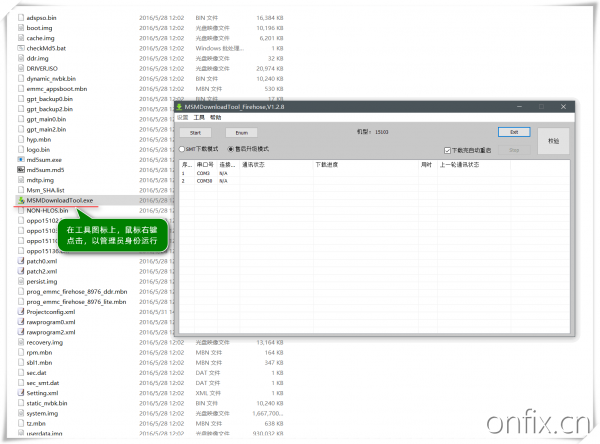Select the Projectconfig.xml file icon
The image size is (600, 444).
[x=20, y=311]
